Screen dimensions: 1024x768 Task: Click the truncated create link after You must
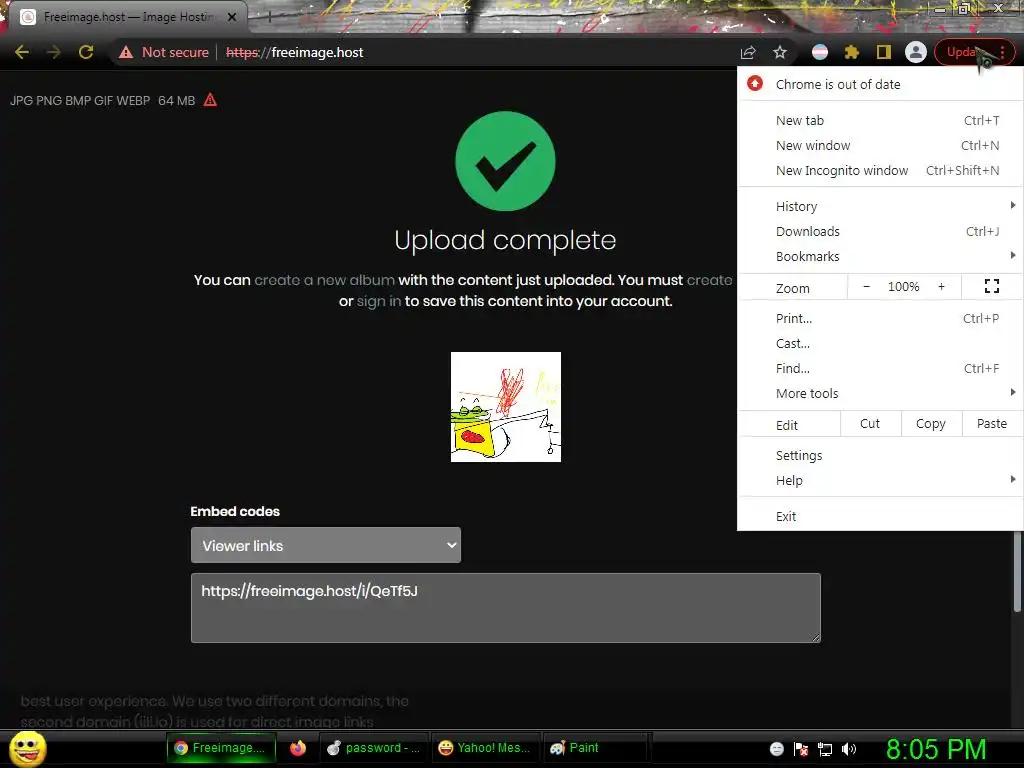click(x=709, y=280)
